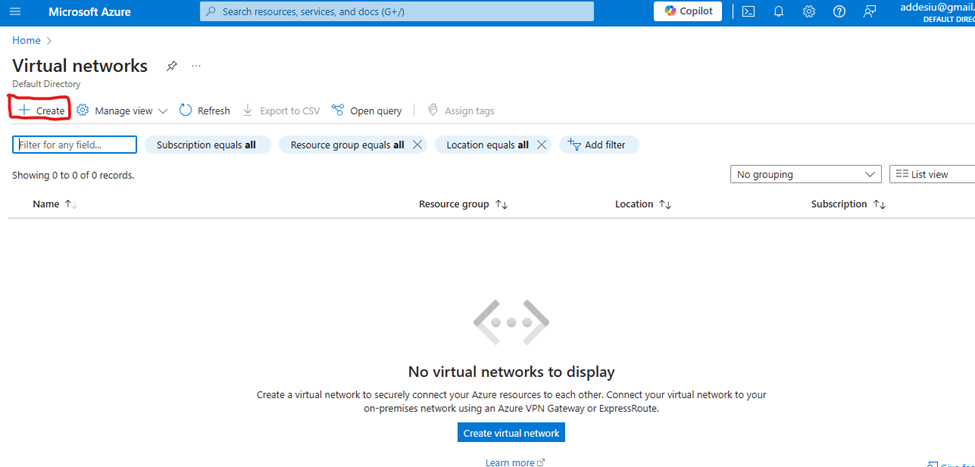Viewport: 975px width, 467px height.
Task: Open query in Resource Graph
Action: (367, 111)
